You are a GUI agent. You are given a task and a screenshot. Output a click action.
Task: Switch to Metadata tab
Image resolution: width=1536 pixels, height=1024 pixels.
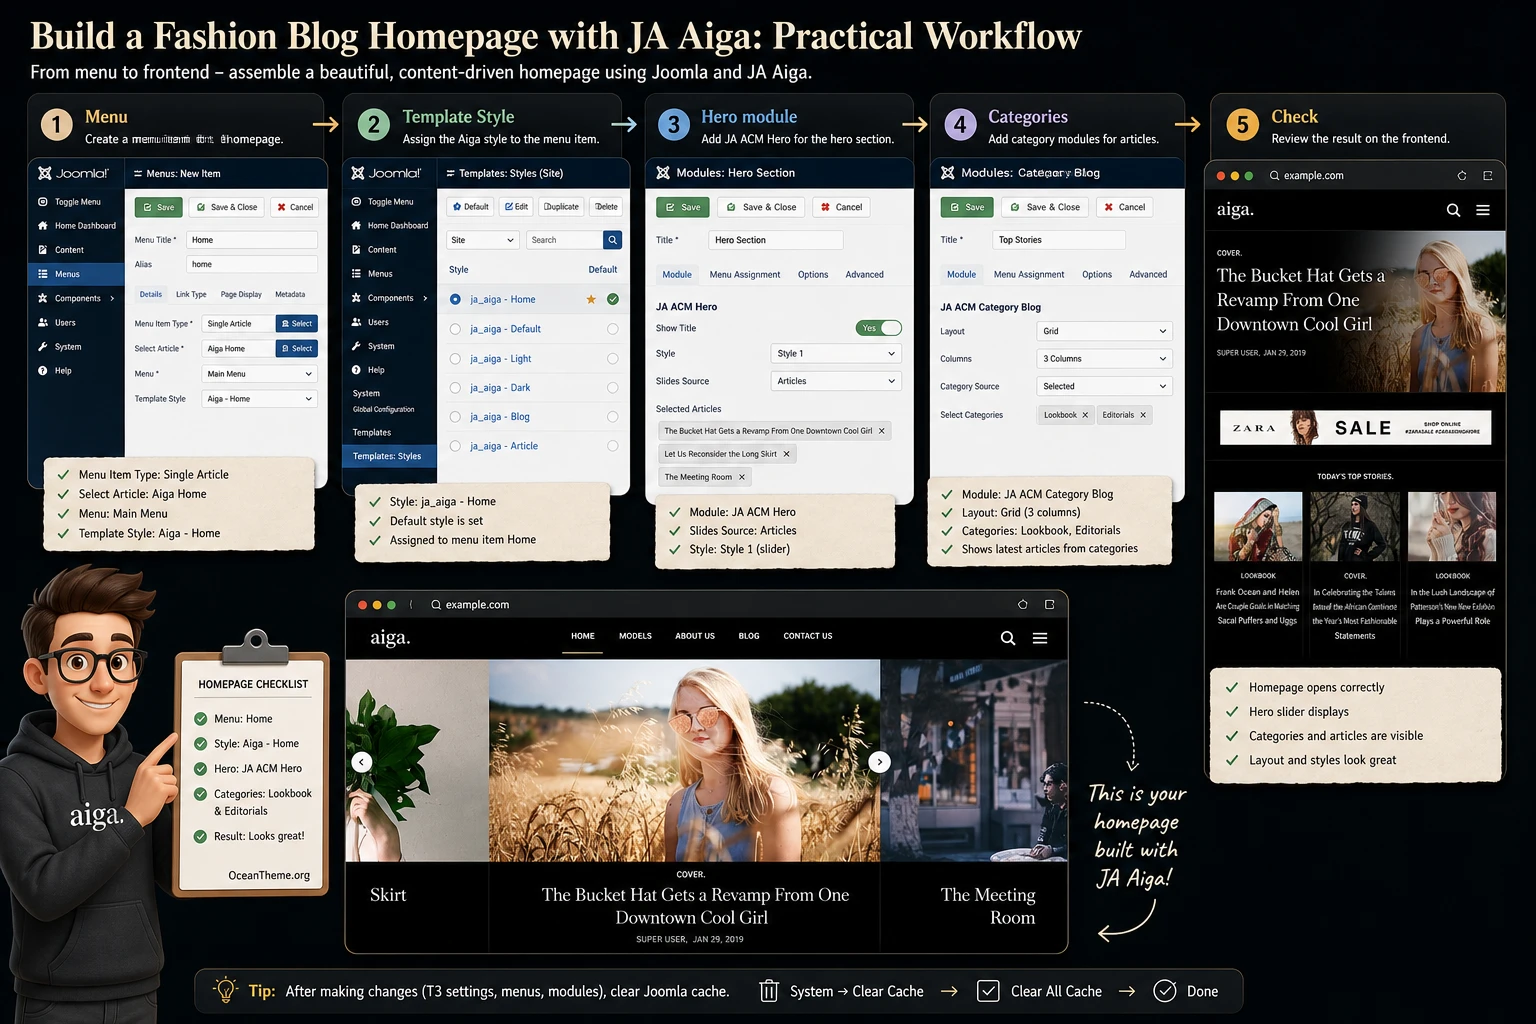click(x=290, y=294)
